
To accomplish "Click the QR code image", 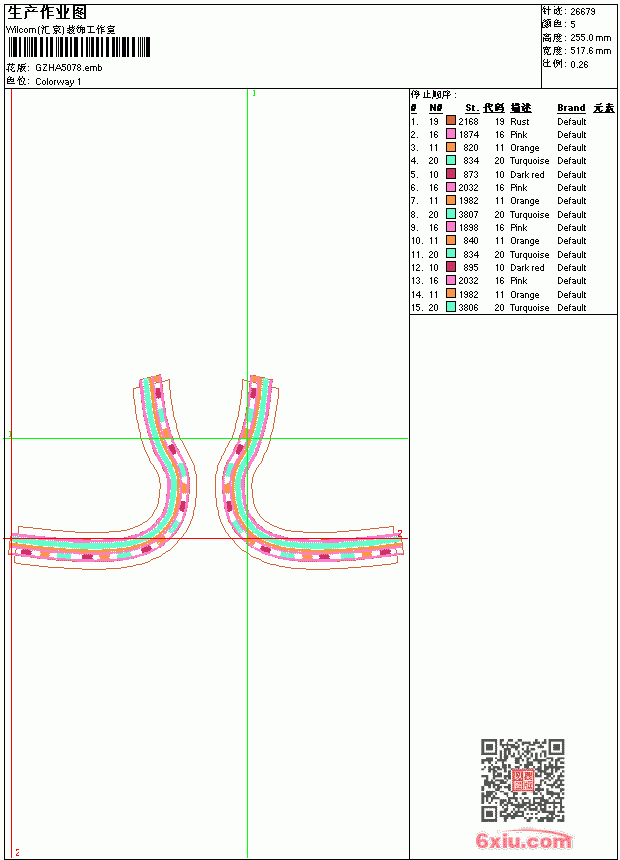I will point(522,779).
